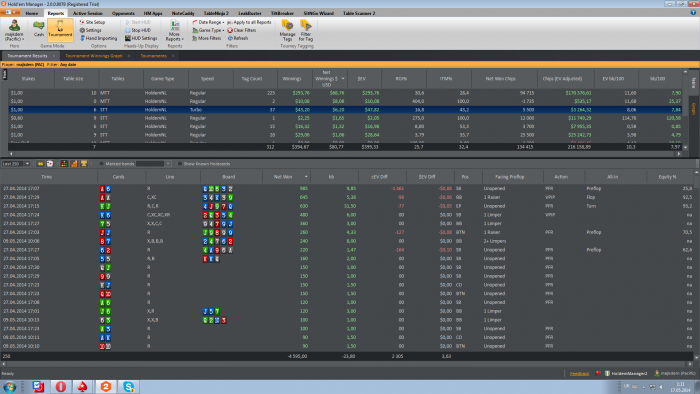Open Manage Tags
Screen dimensions: 700x394
coord(287,31)
